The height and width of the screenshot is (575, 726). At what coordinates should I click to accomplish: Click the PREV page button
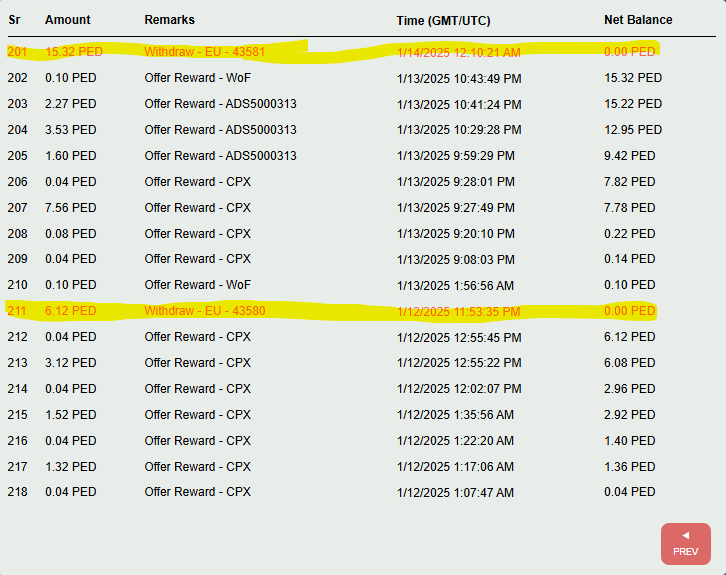686,544
